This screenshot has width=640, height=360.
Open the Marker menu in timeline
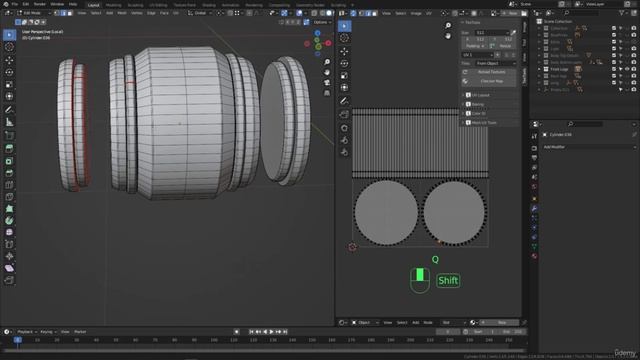pos(80,332)
